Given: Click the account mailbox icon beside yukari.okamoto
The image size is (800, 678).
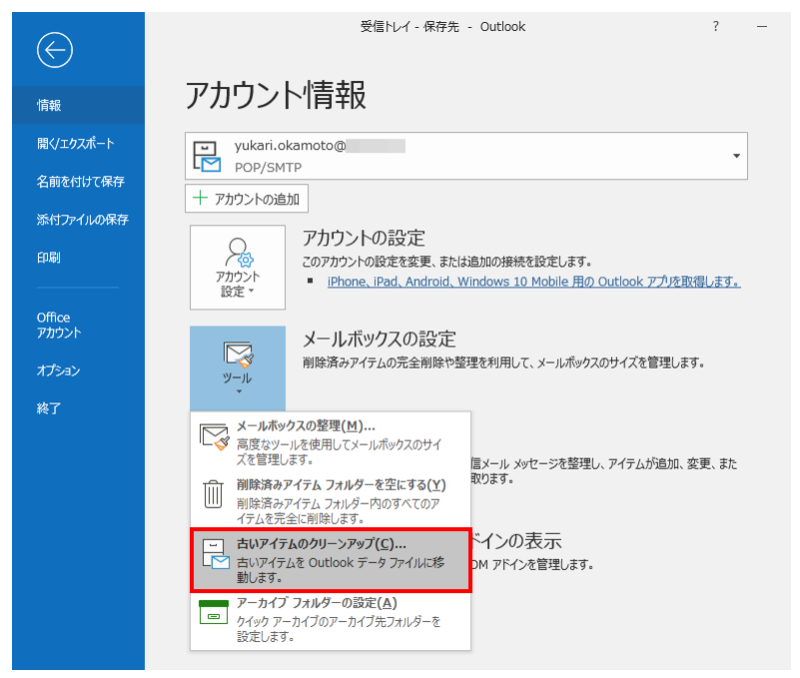Looking at the screenshot, I should pyautogui.click(x=207, y=157).
